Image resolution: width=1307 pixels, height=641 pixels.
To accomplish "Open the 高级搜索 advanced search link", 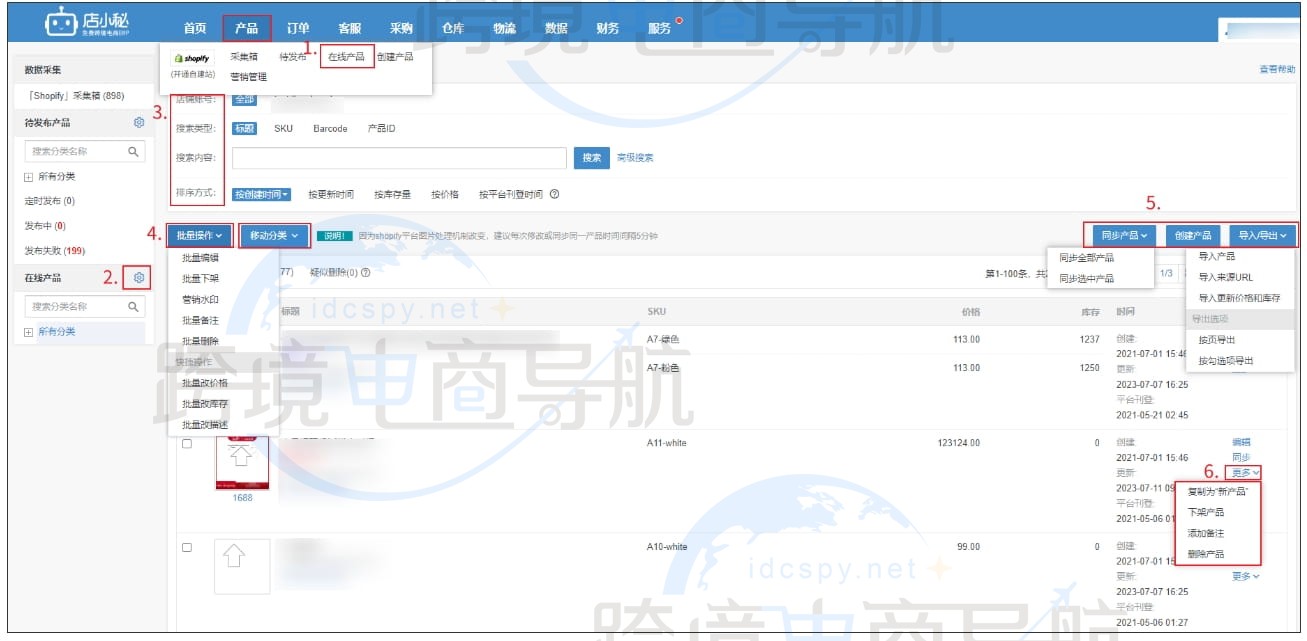I will pos(636,158).
